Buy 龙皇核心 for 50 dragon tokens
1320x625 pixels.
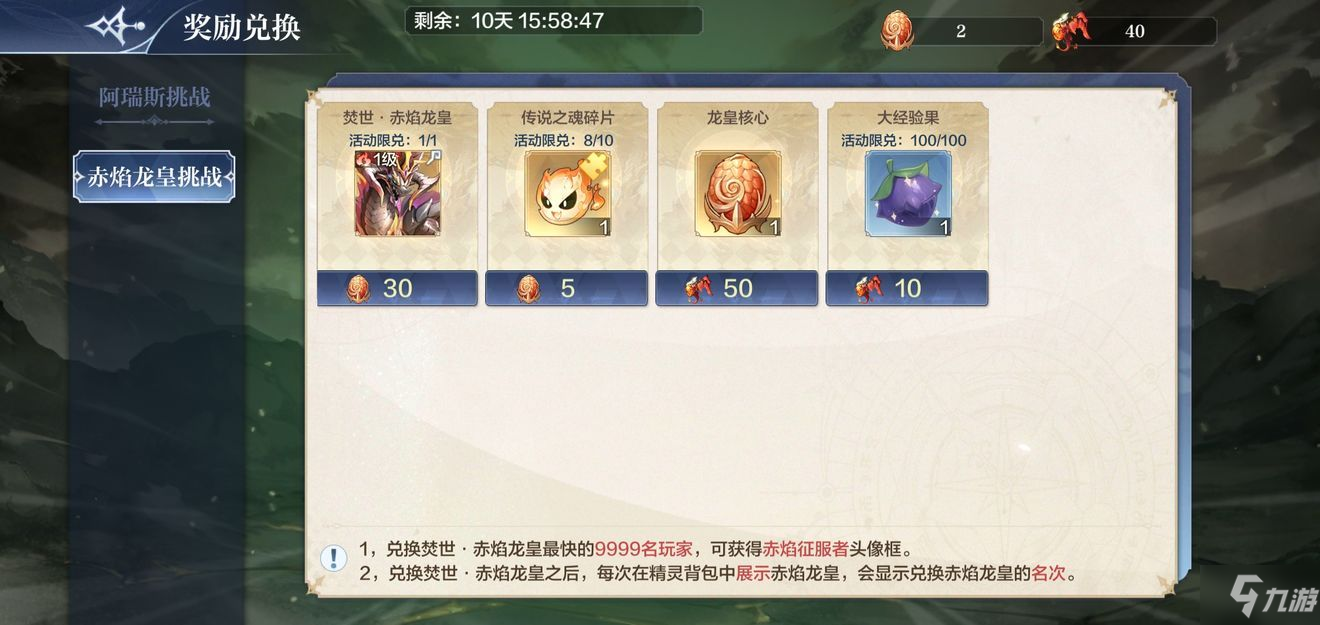[x=737, y=288]
